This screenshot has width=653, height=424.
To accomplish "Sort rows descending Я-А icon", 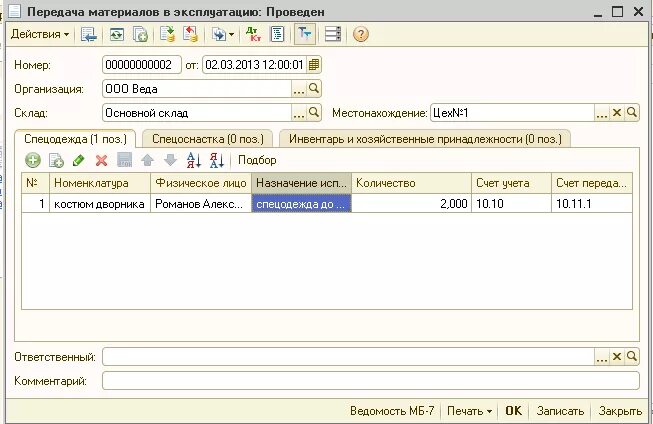I will coord(217,160).
